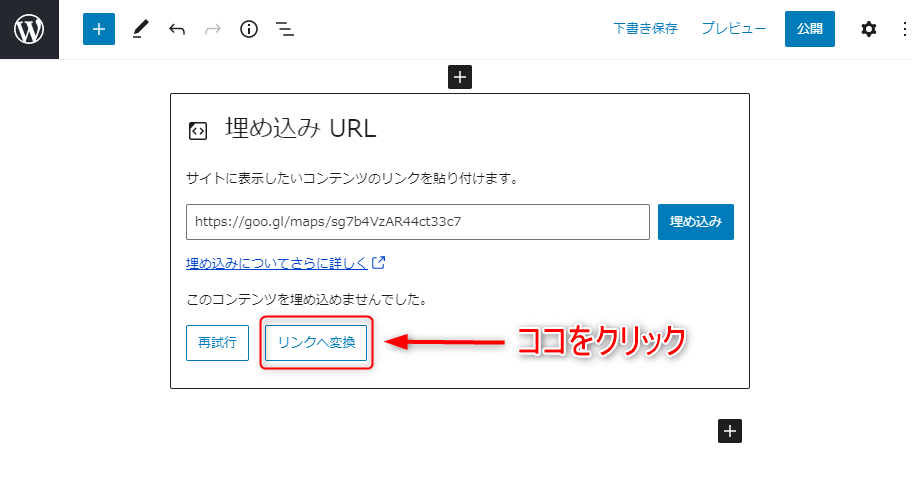Convert to link with リンクへ変換

tap(316, 343)
